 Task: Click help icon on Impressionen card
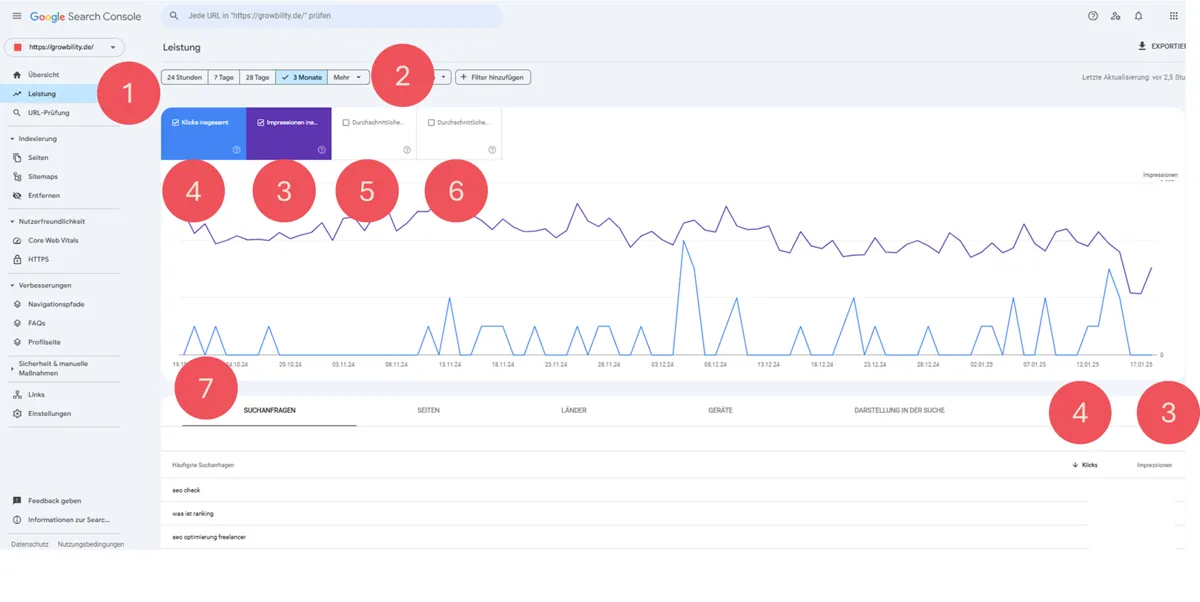322,150
